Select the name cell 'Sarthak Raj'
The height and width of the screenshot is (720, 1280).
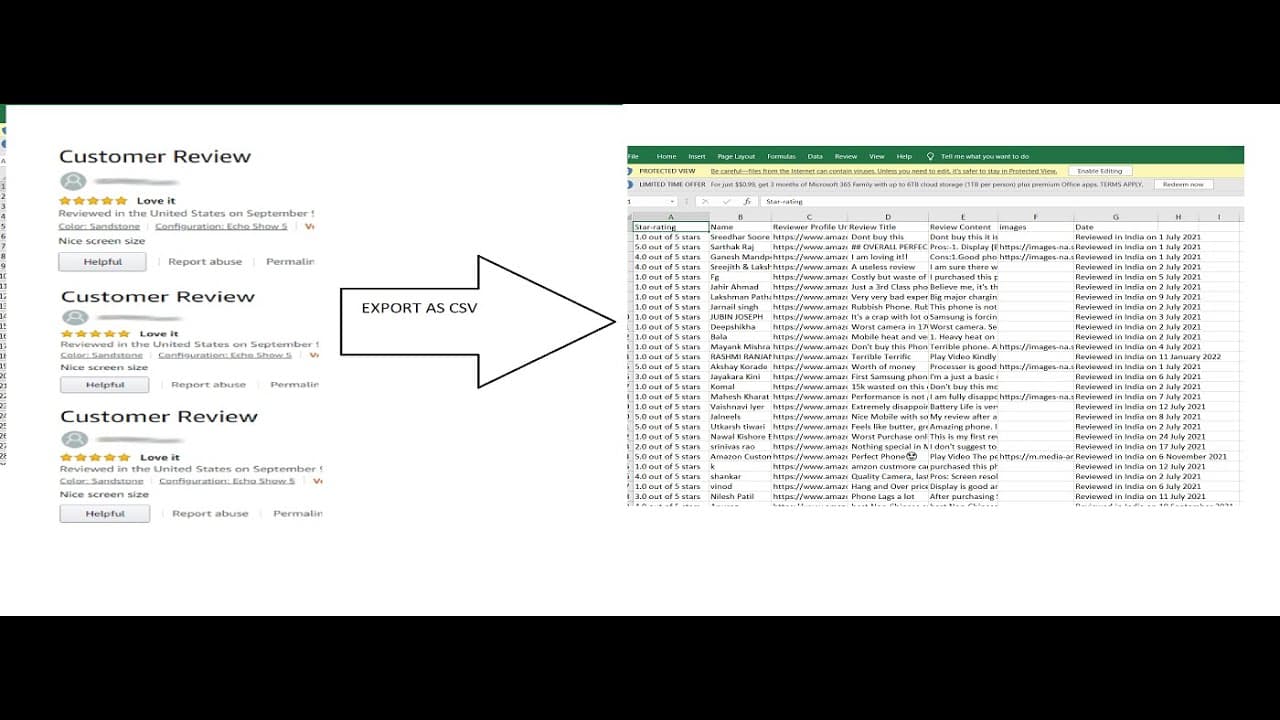[x=740, y=247]
